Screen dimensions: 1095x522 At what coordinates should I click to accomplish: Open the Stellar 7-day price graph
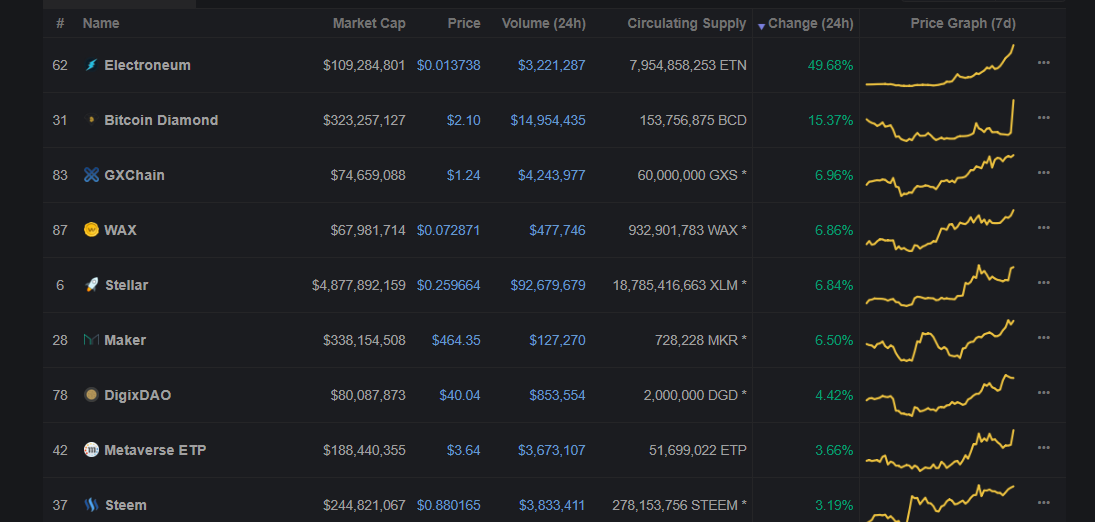(x=940, y=285)
